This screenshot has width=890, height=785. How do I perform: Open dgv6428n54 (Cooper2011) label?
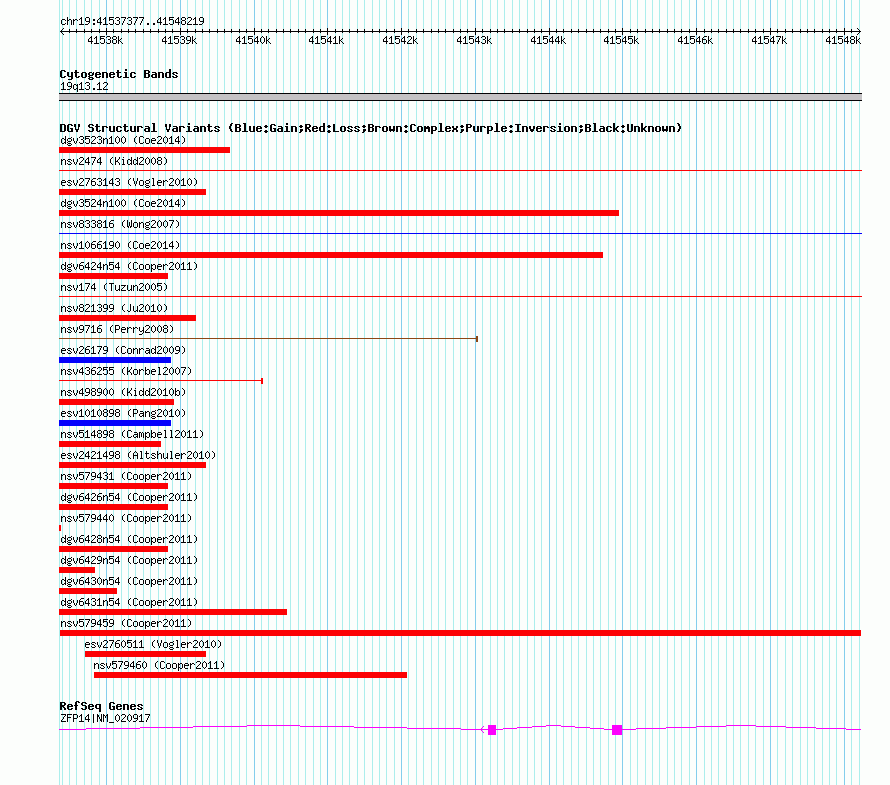pyautogui.click(x=129, y=539)
